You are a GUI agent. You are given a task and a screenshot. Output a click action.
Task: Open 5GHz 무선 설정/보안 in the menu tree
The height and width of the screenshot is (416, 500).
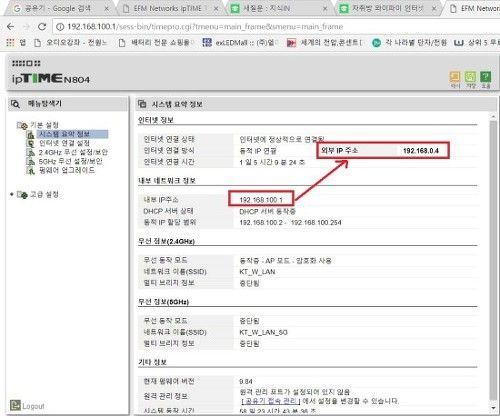coord(70,161)
